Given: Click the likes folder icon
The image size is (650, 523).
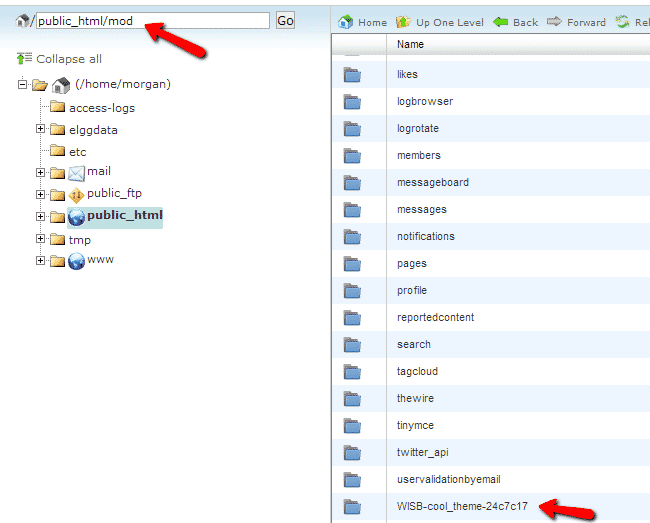Looking at the screenshot, I should click(352, 75).
